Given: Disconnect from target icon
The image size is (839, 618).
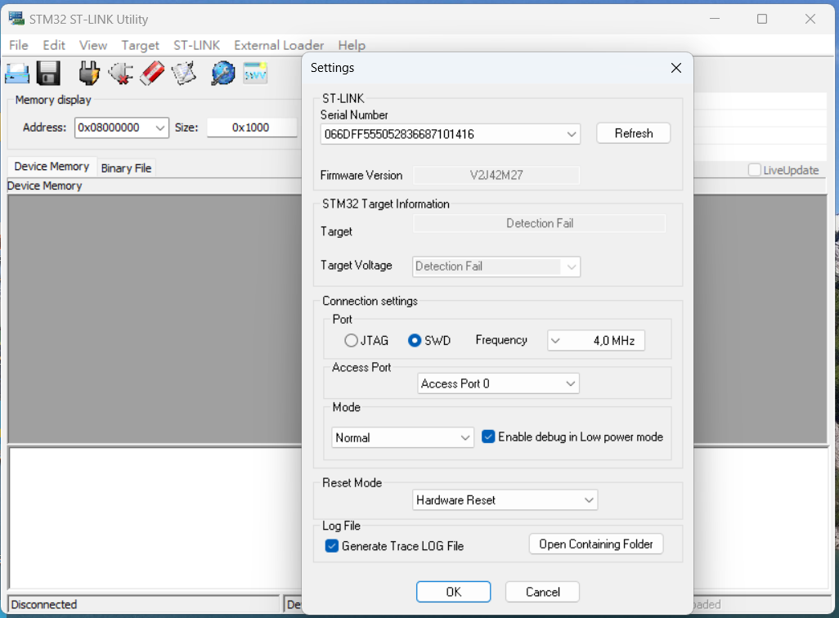Looking at the screenshot, I should [121, 73].
